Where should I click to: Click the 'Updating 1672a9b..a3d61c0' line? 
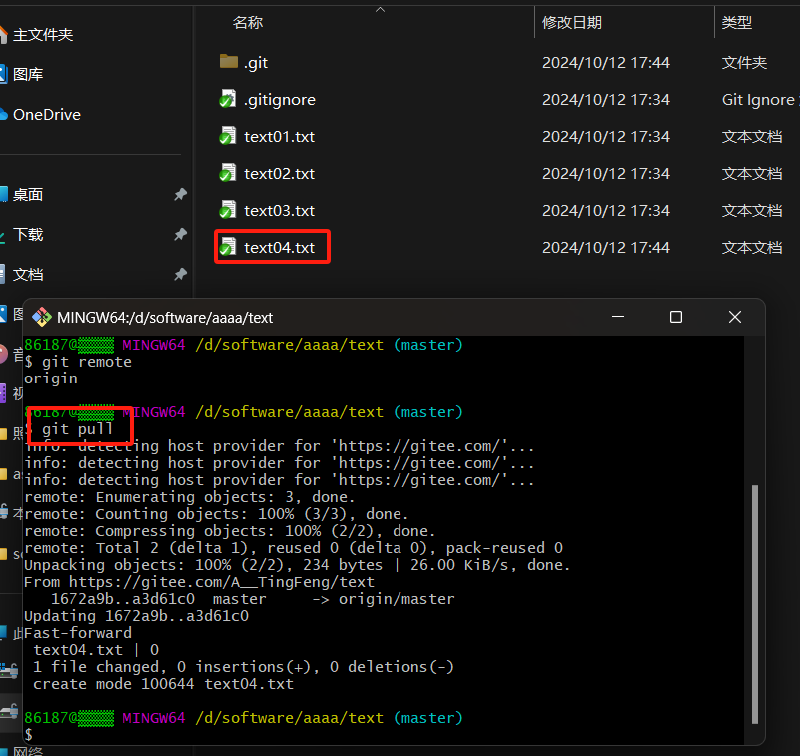click(x=136, y=616)
